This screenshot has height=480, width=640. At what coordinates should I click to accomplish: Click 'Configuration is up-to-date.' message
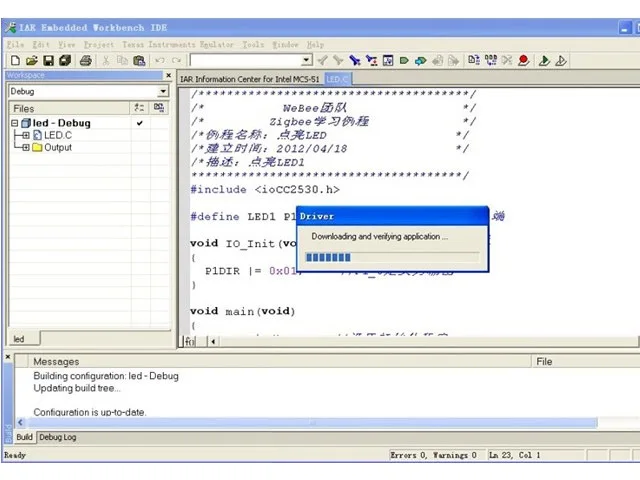coord(90,412)
